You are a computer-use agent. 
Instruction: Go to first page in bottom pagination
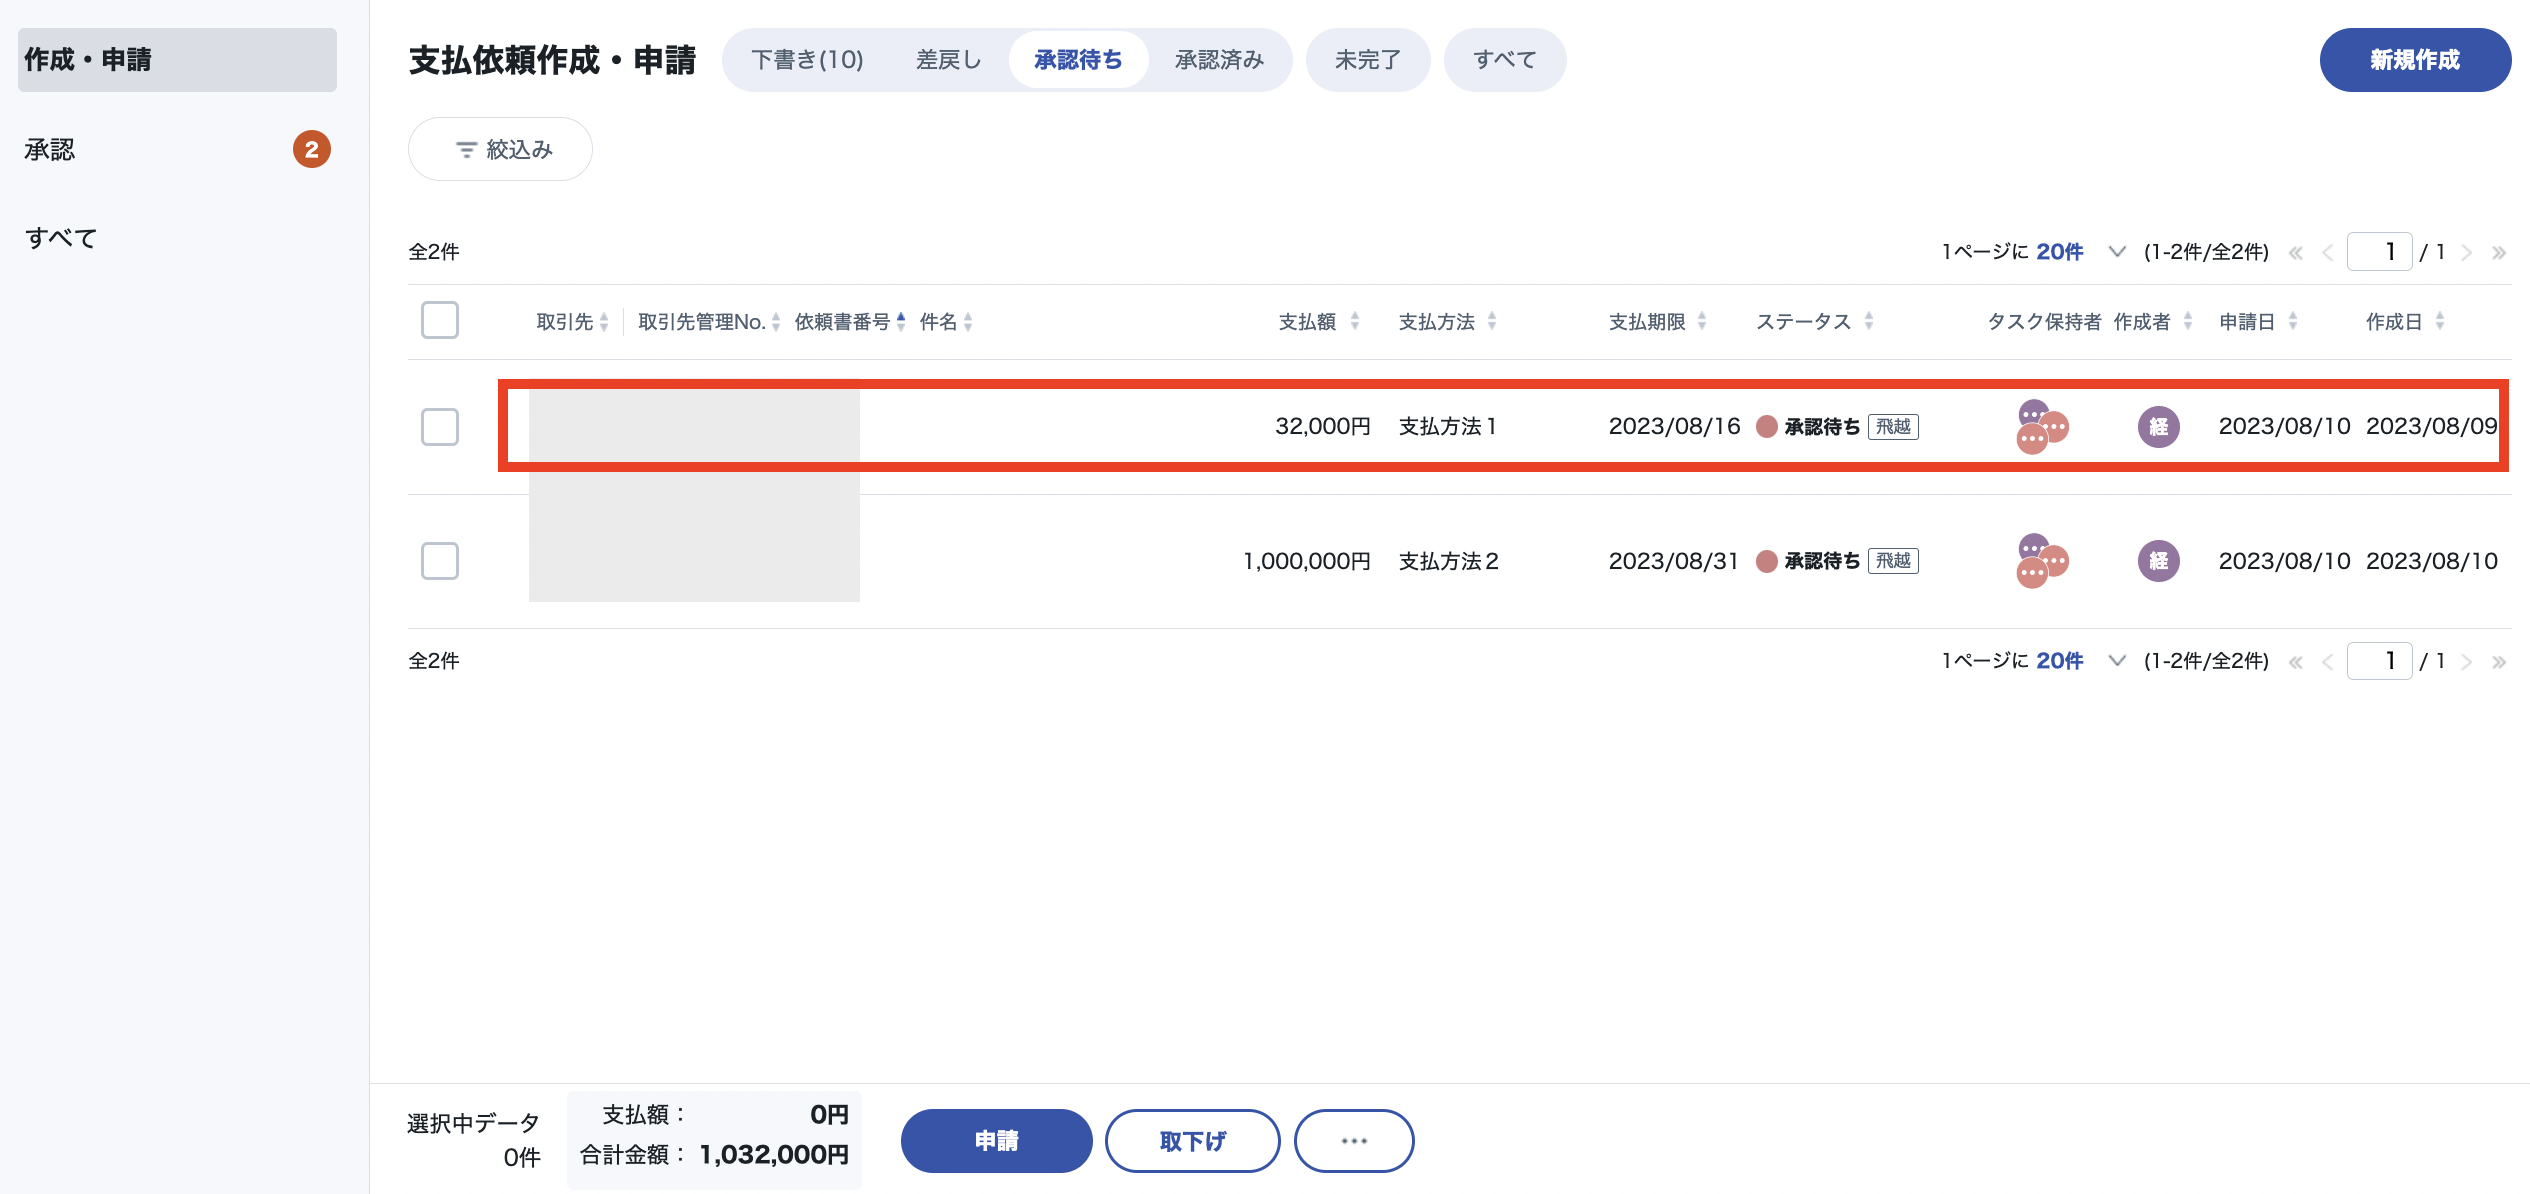pos(2296,662)
